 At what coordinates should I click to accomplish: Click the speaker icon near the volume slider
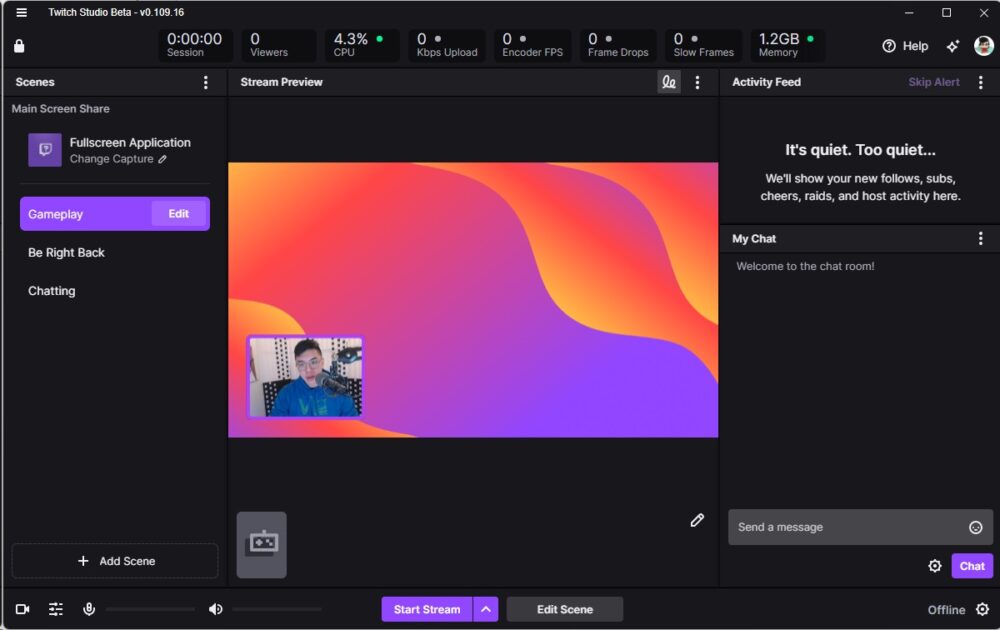coord(215,608)
